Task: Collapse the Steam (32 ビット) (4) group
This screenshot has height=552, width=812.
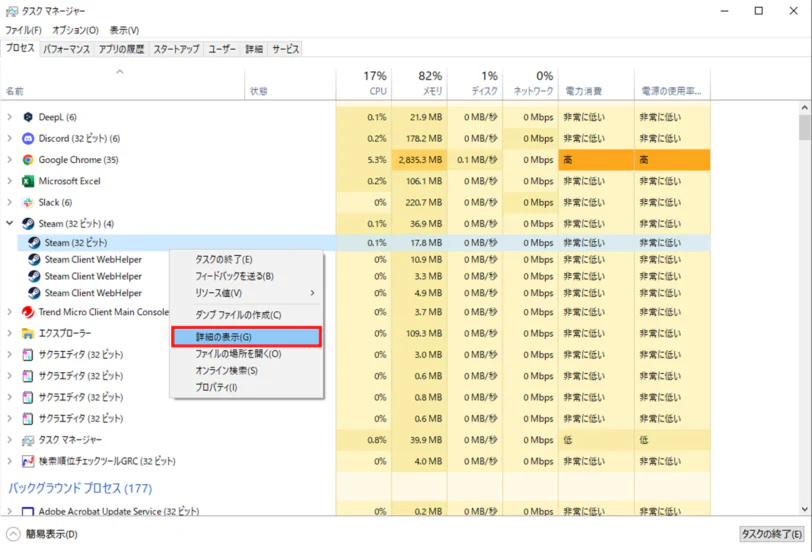Action: pyautogui.click(x=9, y=223)
